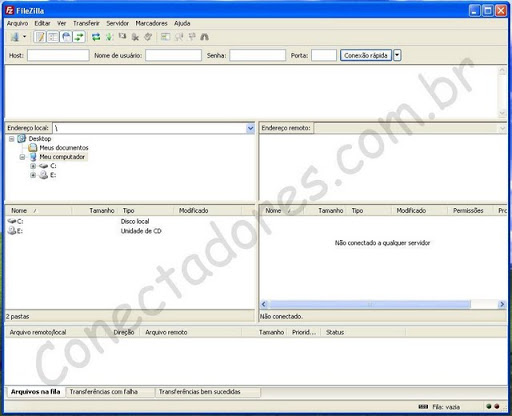Open the filename filters icon
The height and width of the screenshot is (416, 512).
pyautogui.click(x=165, y=37)
